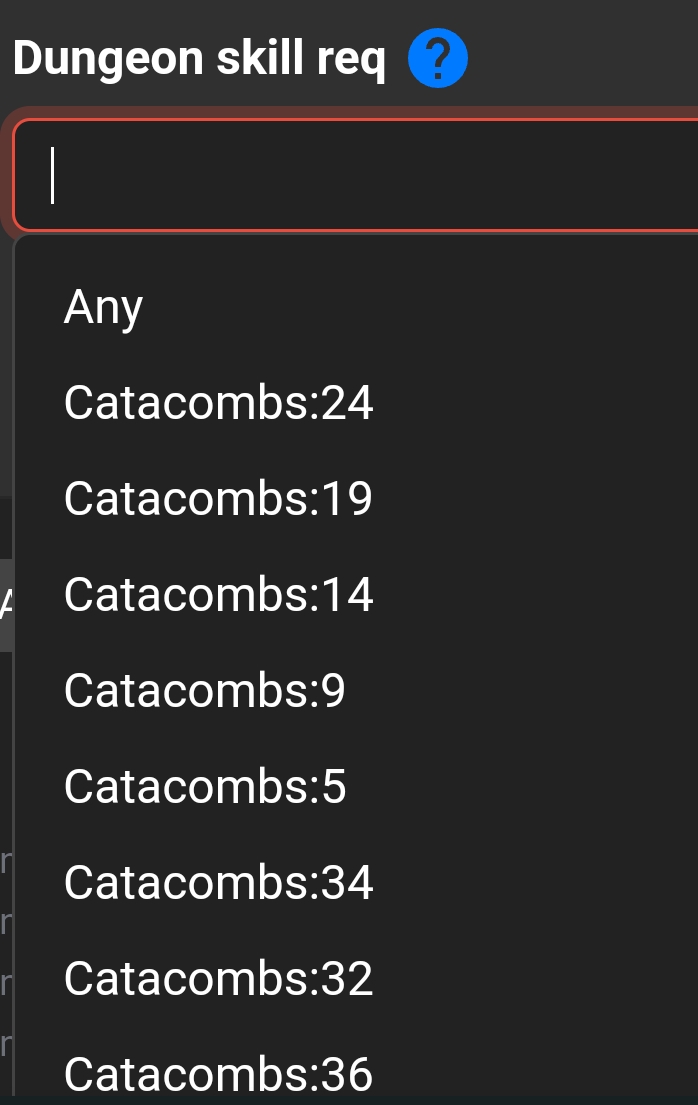This screenshot has width=698, height=1105.
Task: Set requirement to Catacombs level 5
Action: [x=204, y=787]
